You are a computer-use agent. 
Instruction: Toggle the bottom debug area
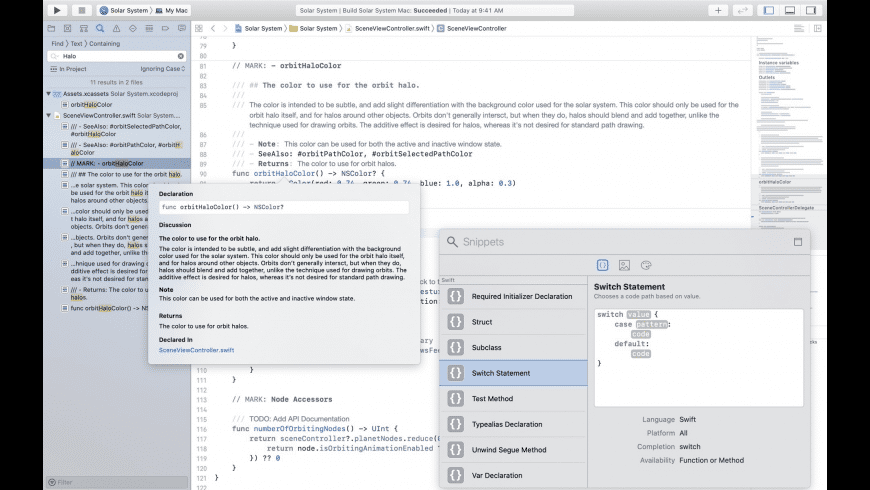pyautogui.click(x=790, y=10)
